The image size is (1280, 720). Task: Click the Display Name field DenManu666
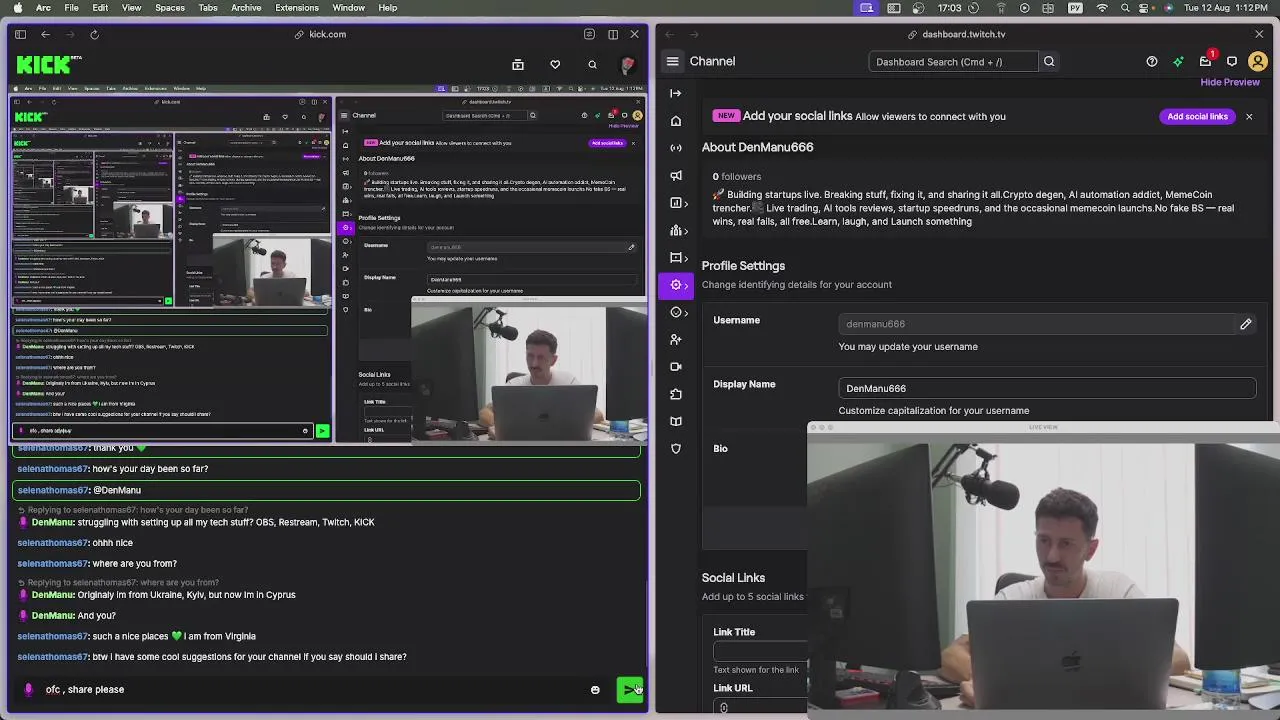1047,388
